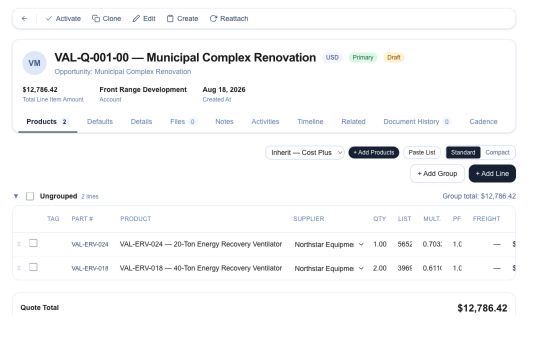The width and height of the screenshot is (560, 360).
Task: Switch to Standard view
Action: [463, 152]
